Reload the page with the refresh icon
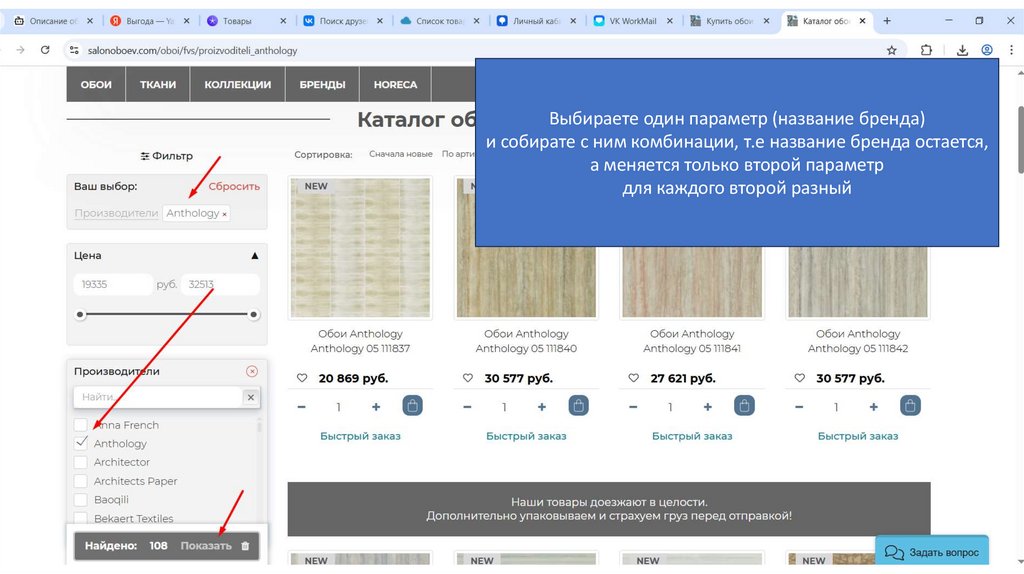Screen dimensions: 1024x574 (x=45, y=50)
